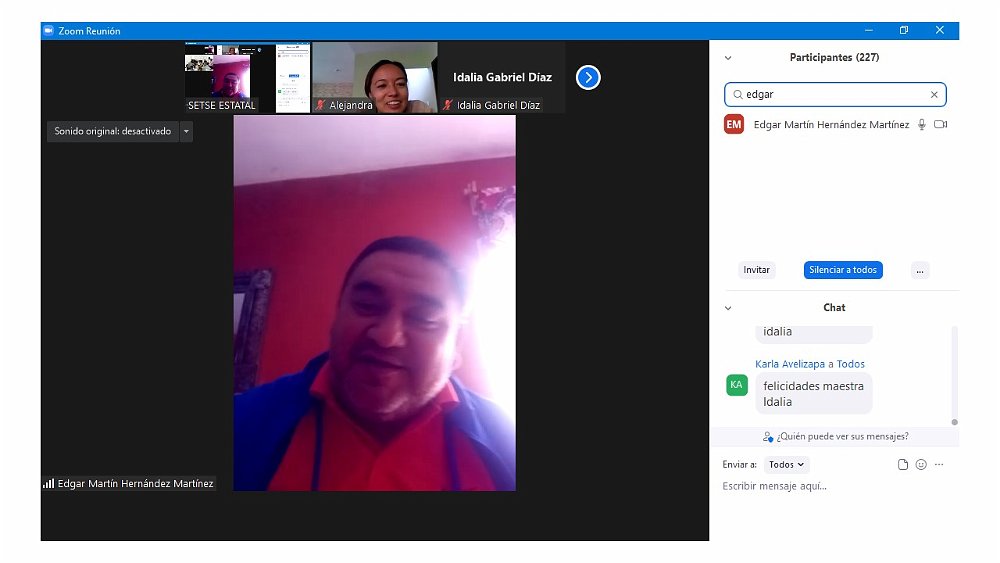Click the microphone icon beside Edgar Martín
Screen dimensions: 1000x563
[921, 125]
